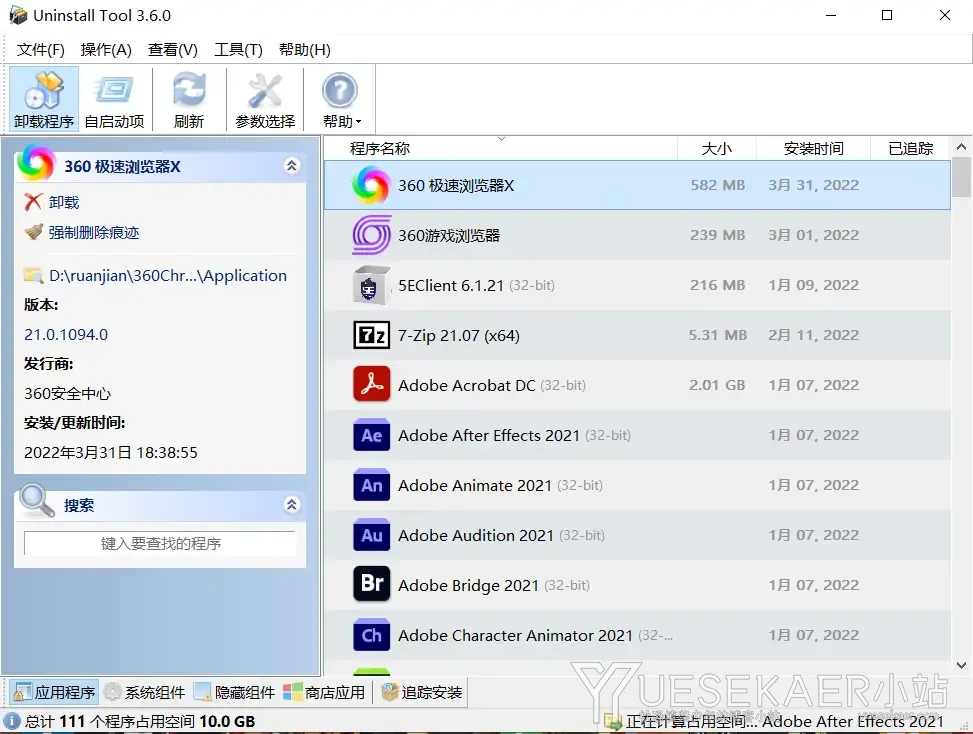Screen dimensions: 973x734
Task: Select the Adobe Bridge 2021 entry
Action: point(637,585)
